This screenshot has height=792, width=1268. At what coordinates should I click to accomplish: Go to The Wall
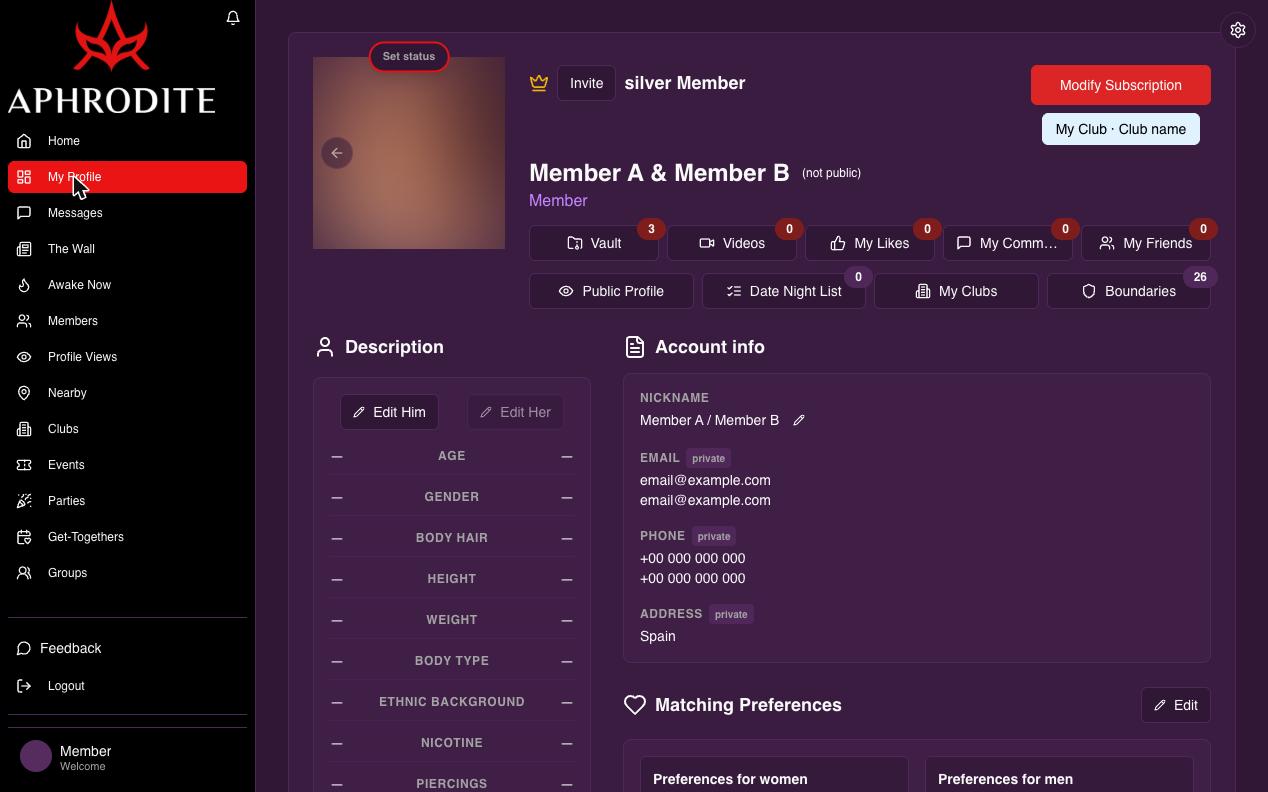[128, 249]
